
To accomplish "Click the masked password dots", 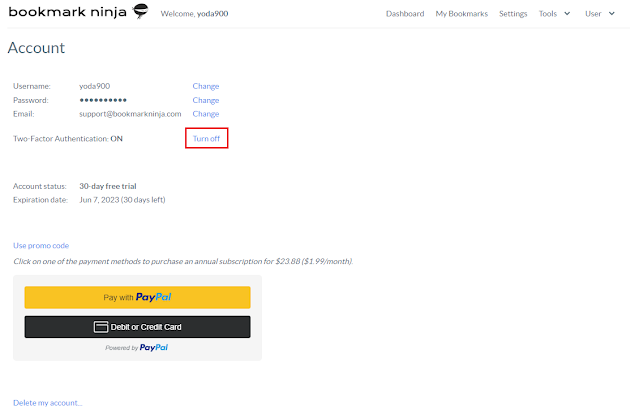I will tap(103, 100).
